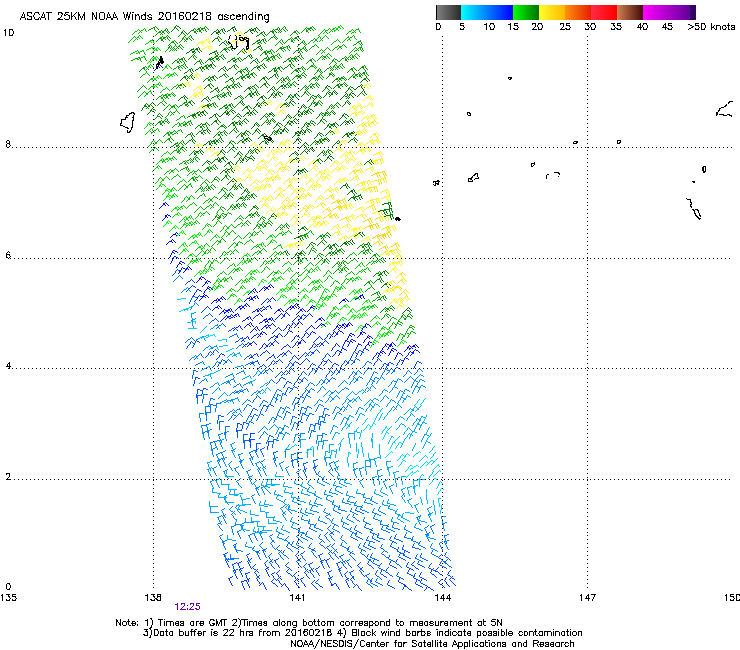
Task: Click the 'NOAA/NESDIS/Center for Satellite Applications and Research' credit
Action: (432, 644)
